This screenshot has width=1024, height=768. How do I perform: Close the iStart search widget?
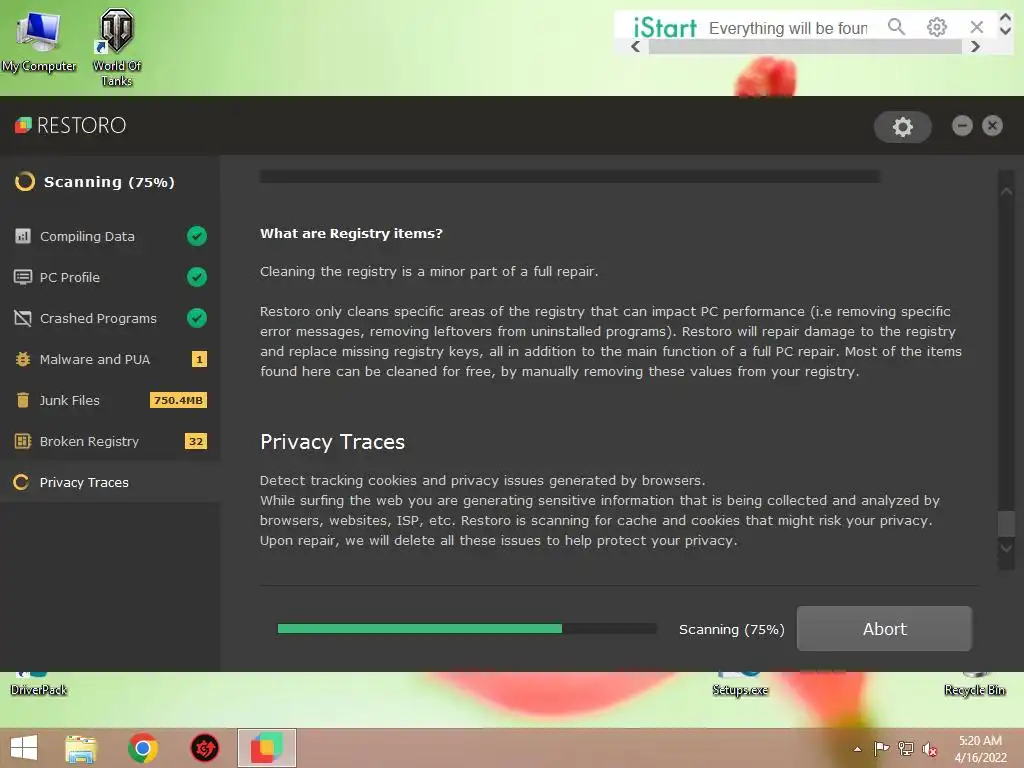coord(976,27)
